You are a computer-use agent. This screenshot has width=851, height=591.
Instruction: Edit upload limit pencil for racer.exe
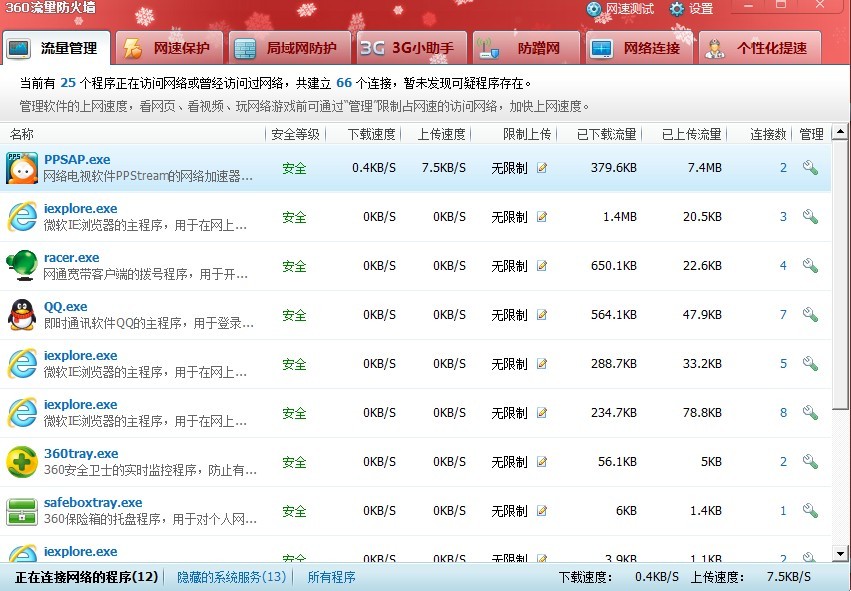pyautogui.click(x=542, y=266)
